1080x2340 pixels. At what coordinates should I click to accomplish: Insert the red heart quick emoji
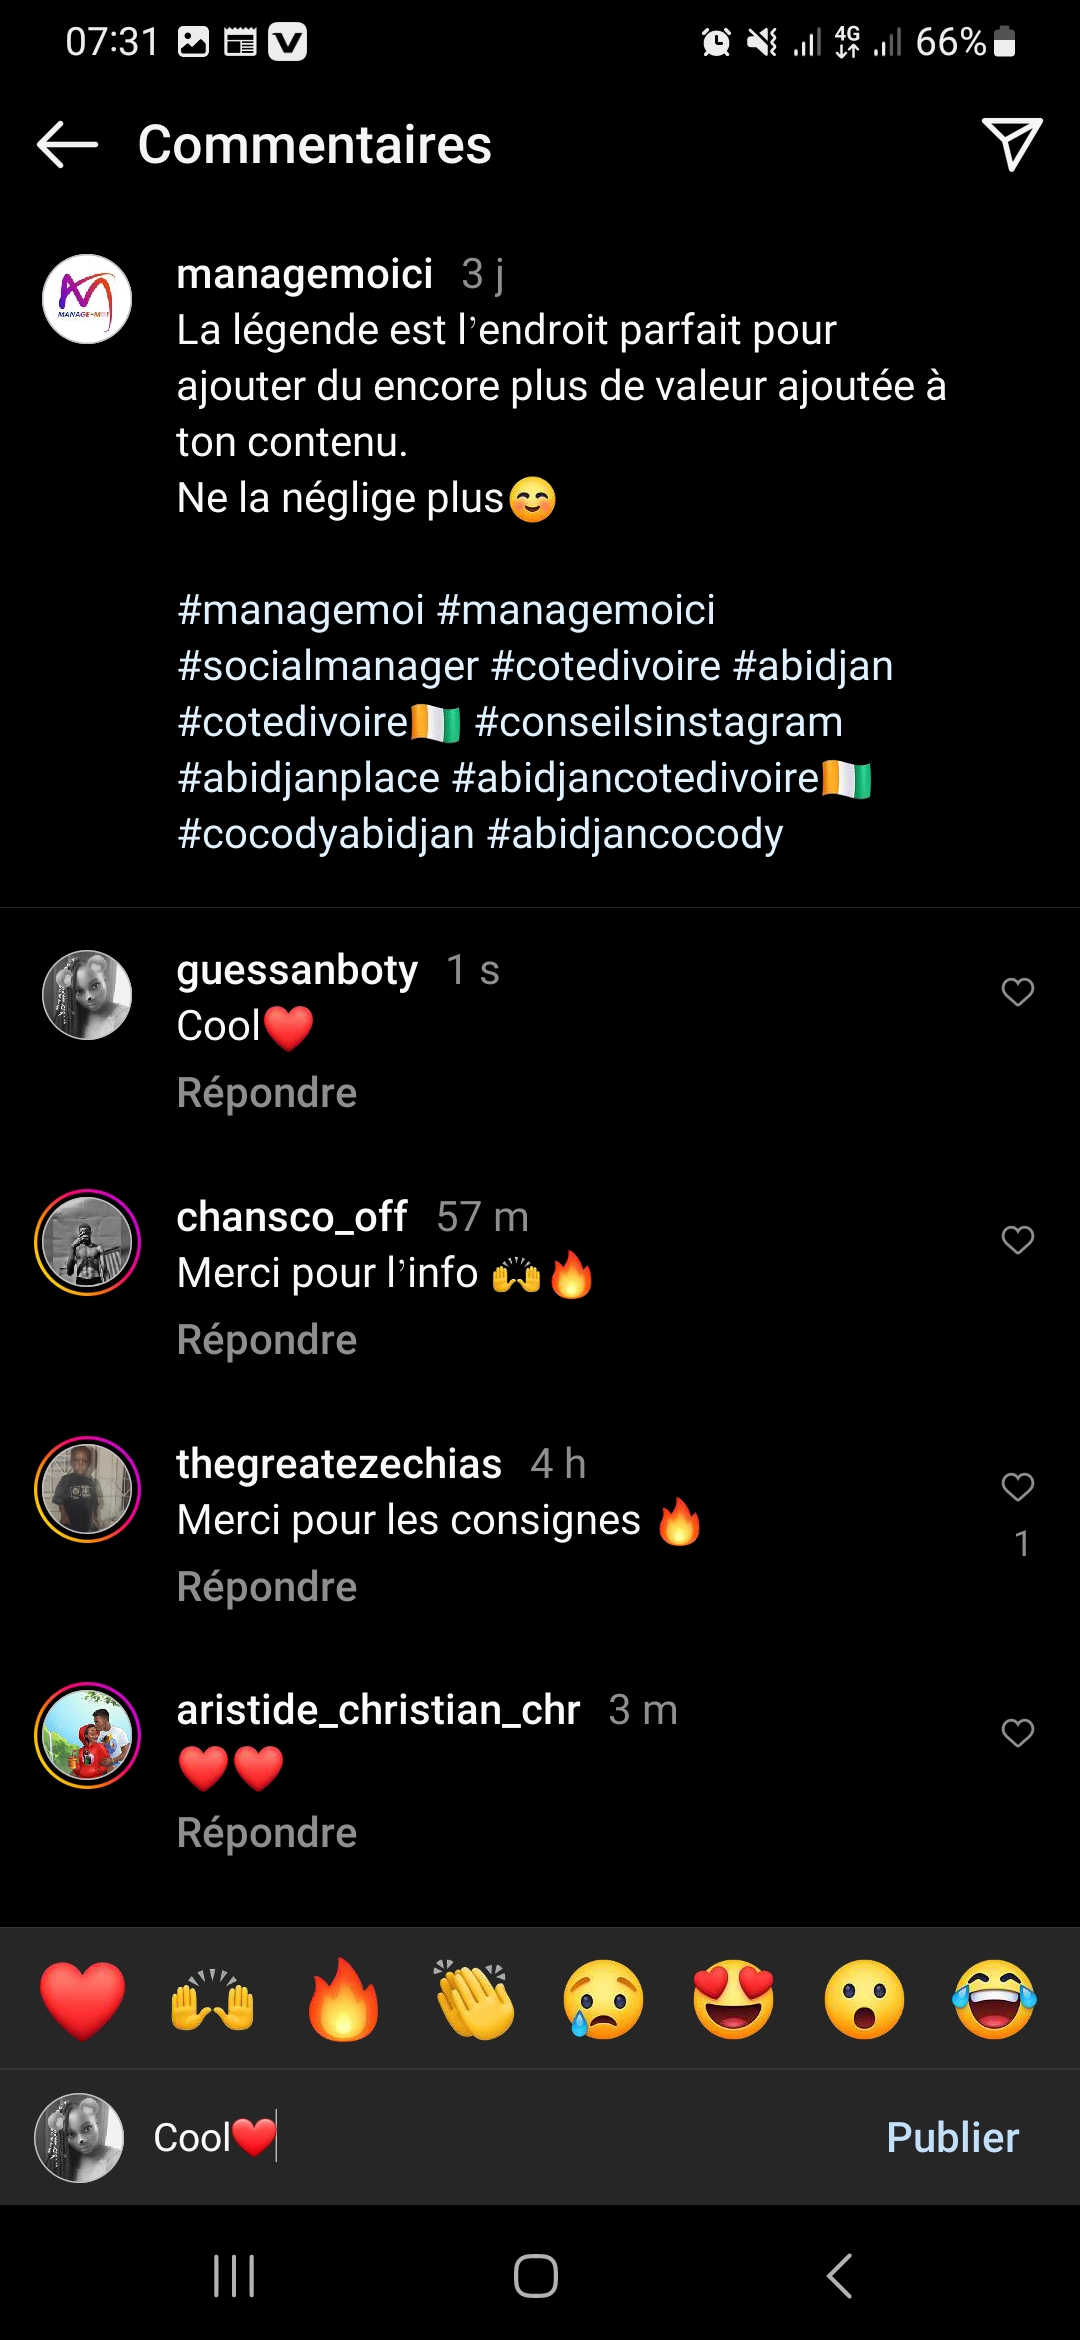(82, 2000)
